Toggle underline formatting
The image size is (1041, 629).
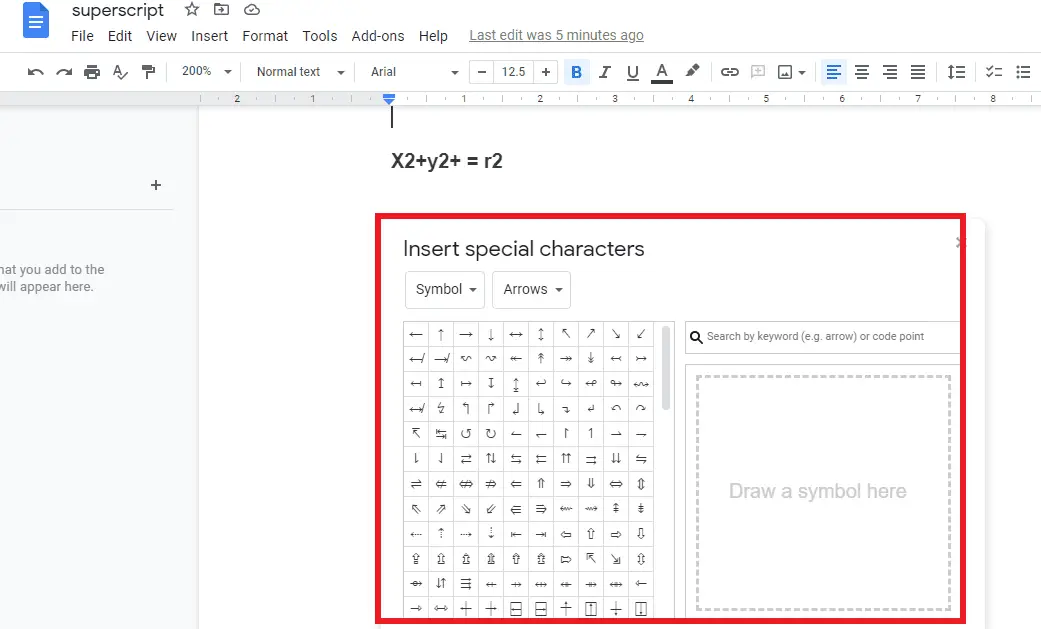pos(632,71)
